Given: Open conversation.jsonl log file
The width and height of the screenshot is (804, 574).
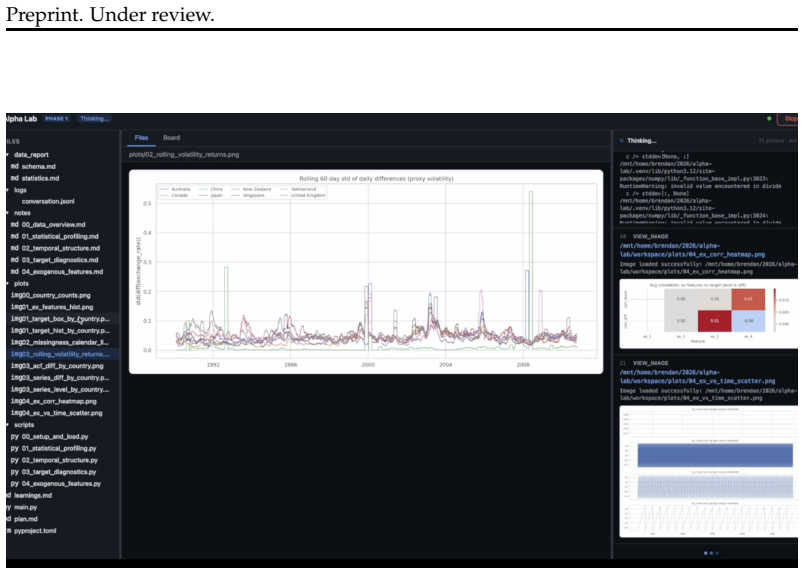Looking at the screenshot, I should (x=48, y=202).
